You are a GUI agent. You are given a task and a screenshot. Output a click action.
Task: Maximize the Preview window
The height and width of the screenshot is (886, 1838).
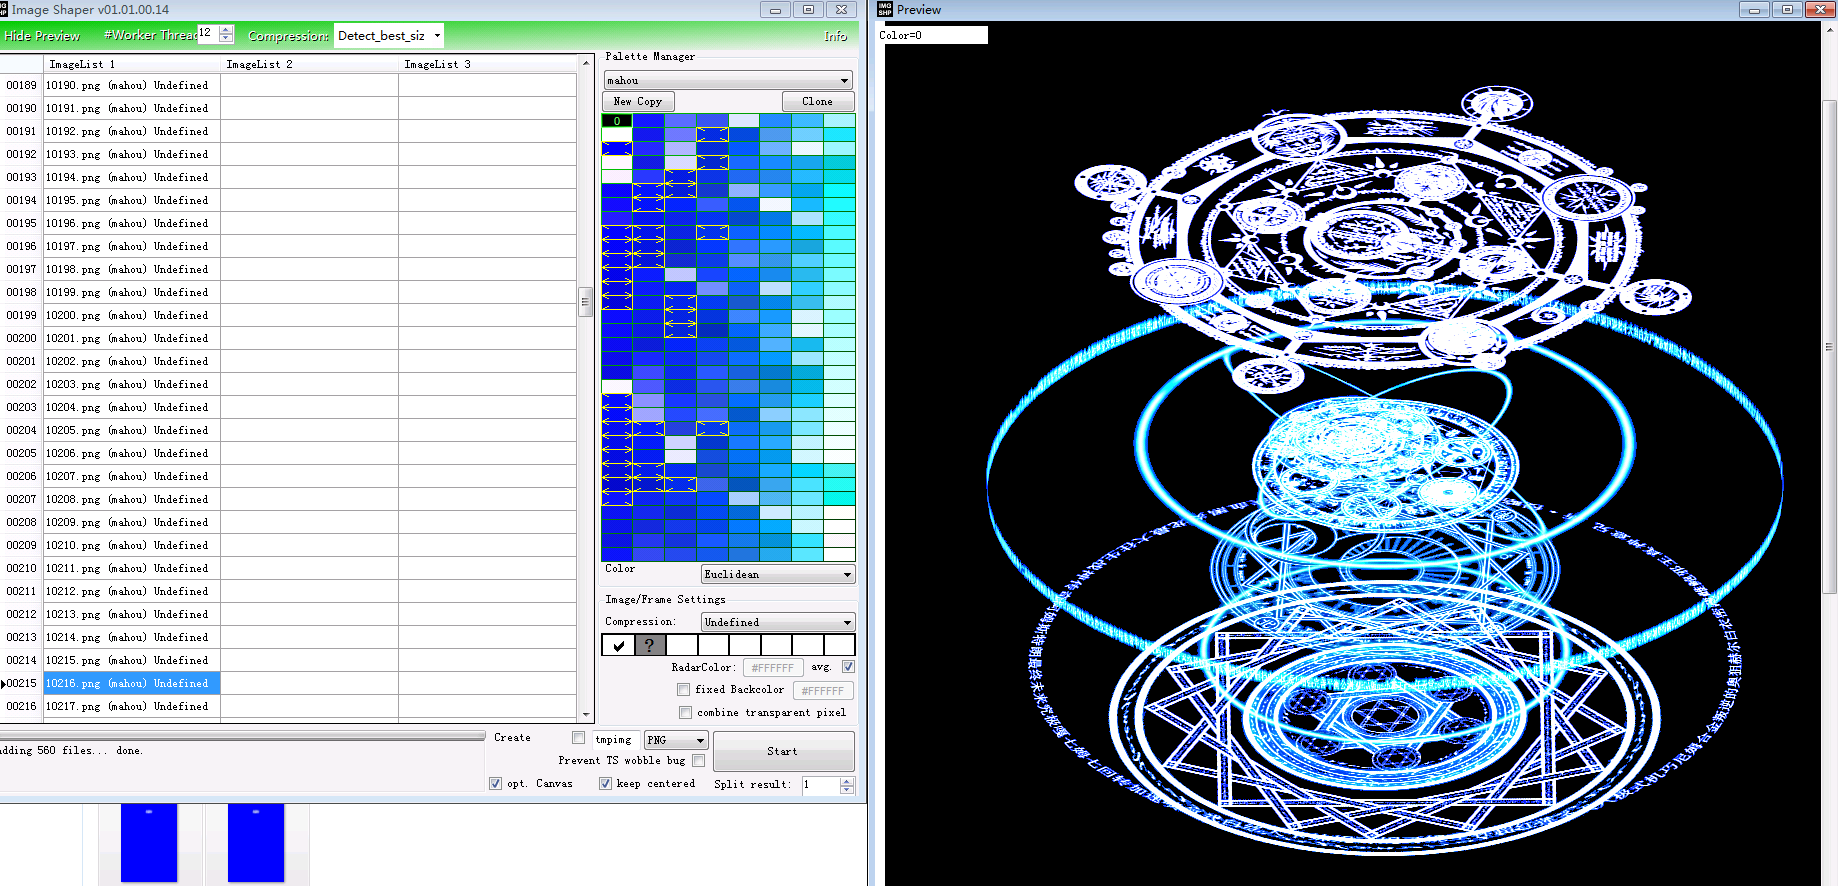pos(1787,9)
